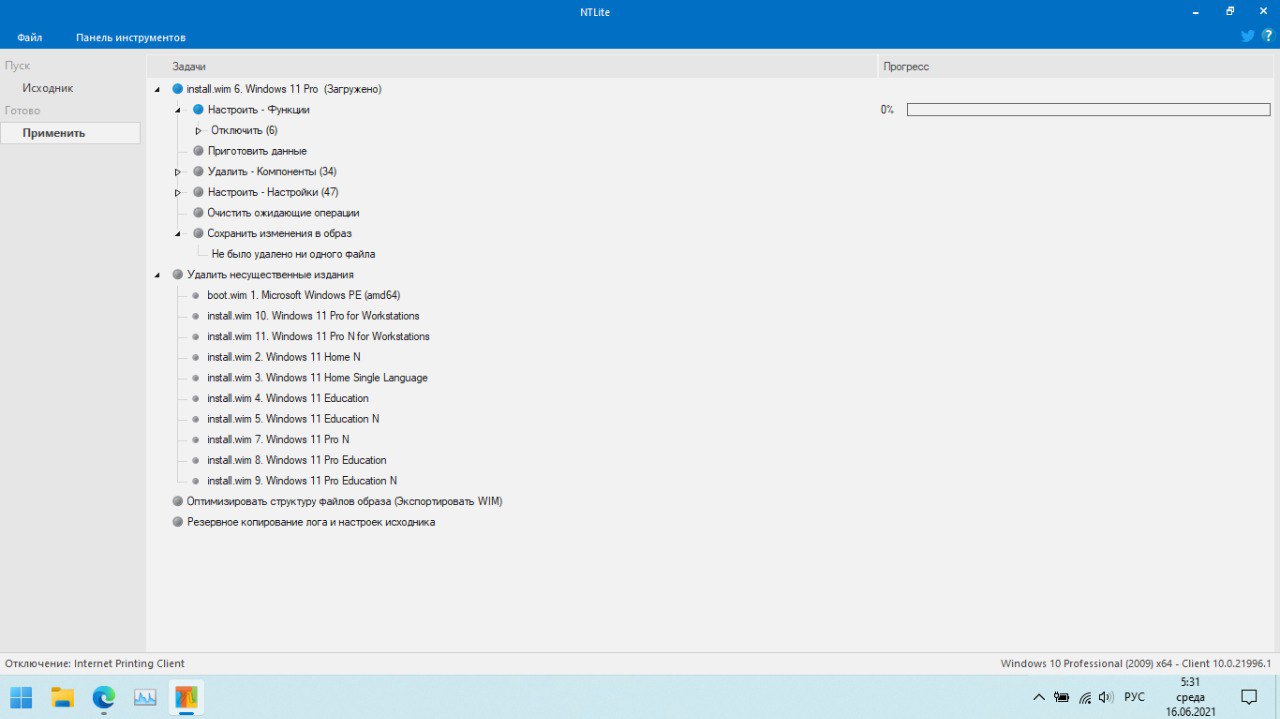The width and height of the screenshot is (1280, 719).
Task: Expand the Удалить - Компоненты (34) node
Action: [x=178, y=172]
